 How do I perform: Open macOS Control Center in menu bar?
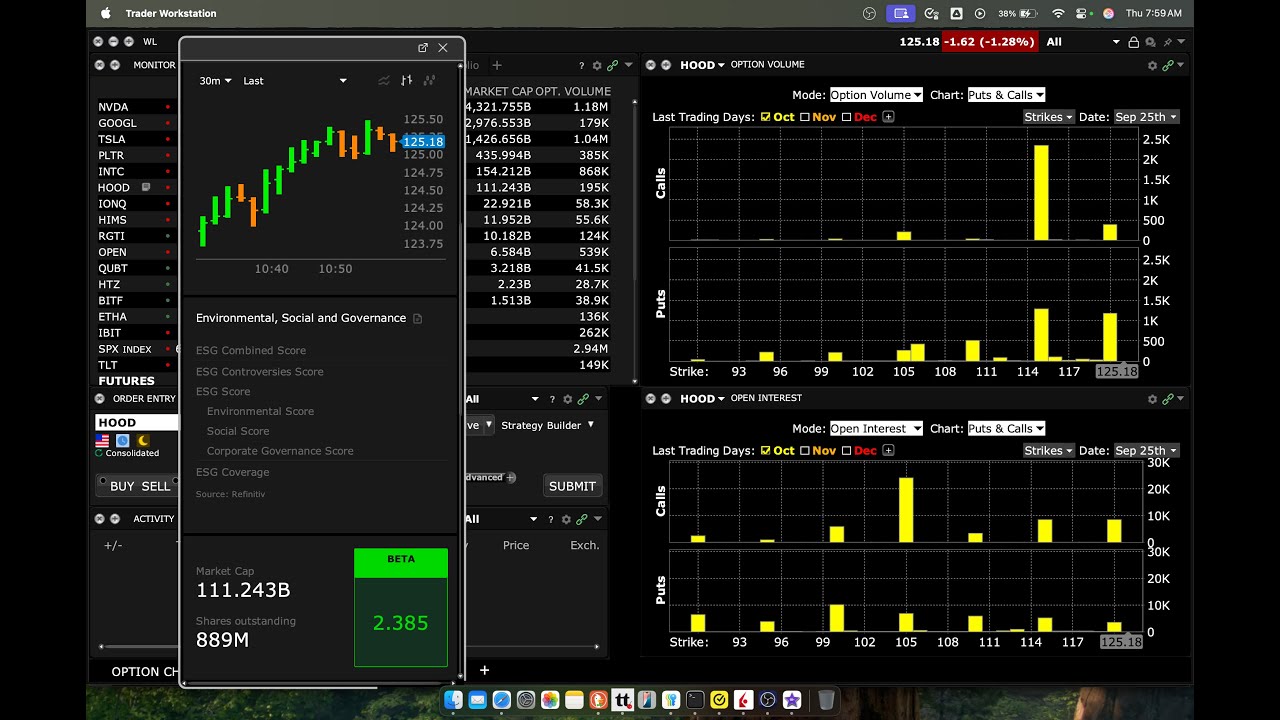[1083, 14]
